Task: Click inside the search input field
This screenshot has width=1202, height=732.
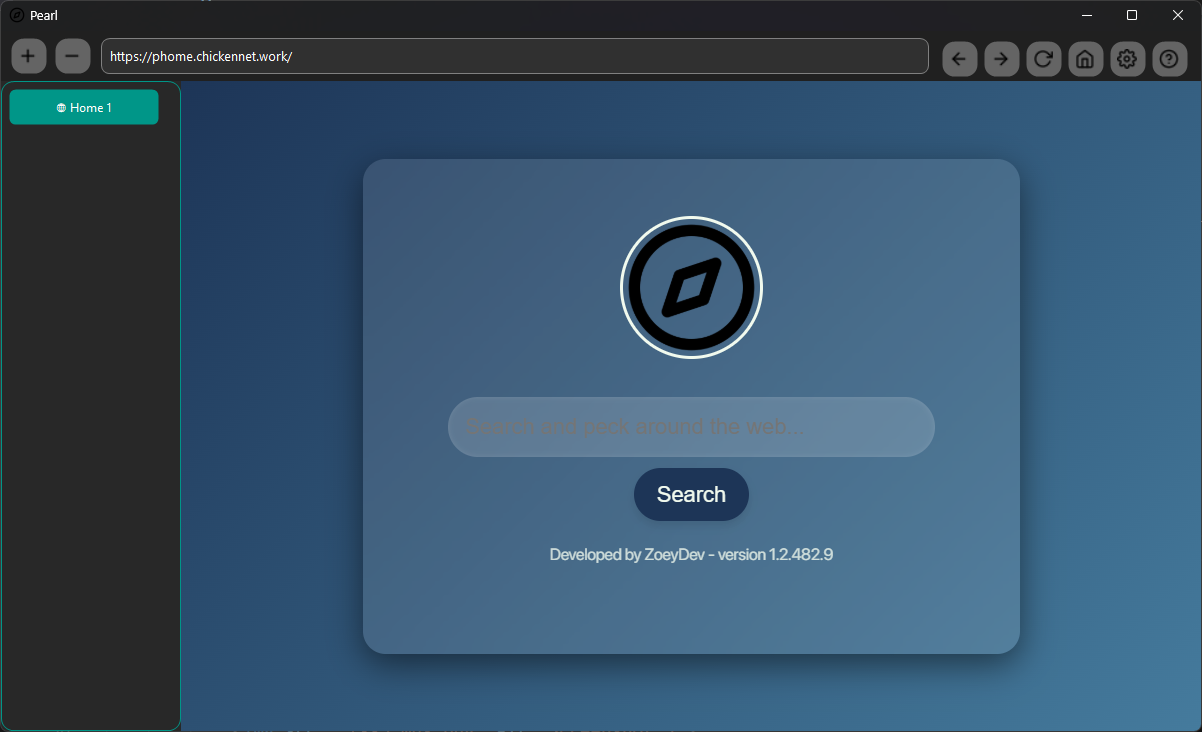Action: pyautogui.click(x=691, y=427)
